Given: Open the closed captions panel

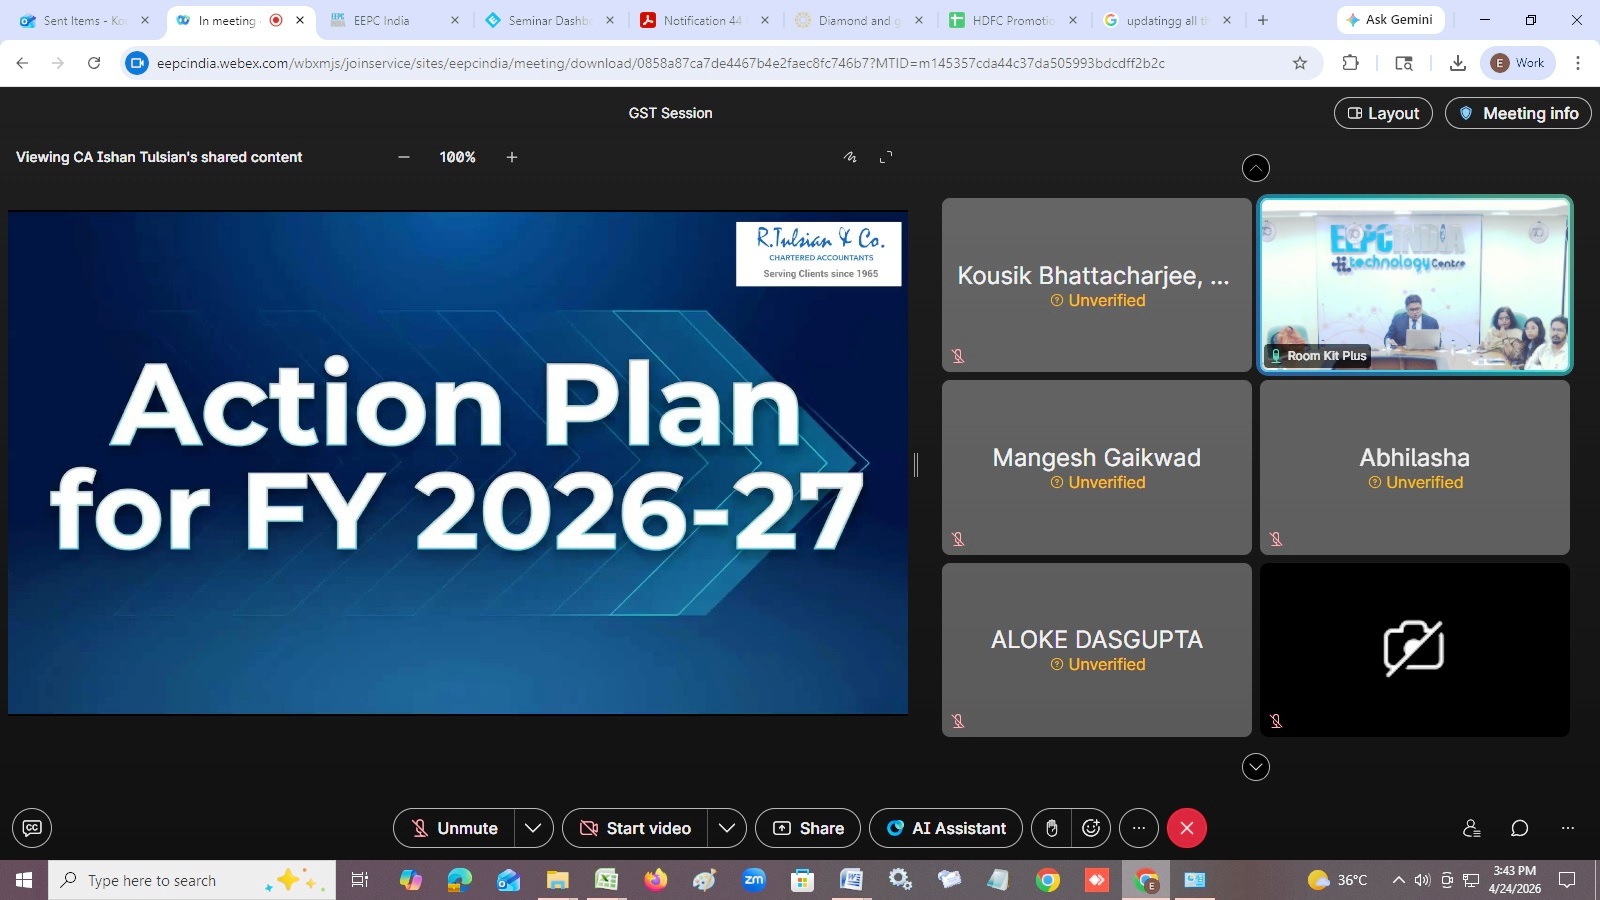Looking at the screenshot, I should coord(32,828).
